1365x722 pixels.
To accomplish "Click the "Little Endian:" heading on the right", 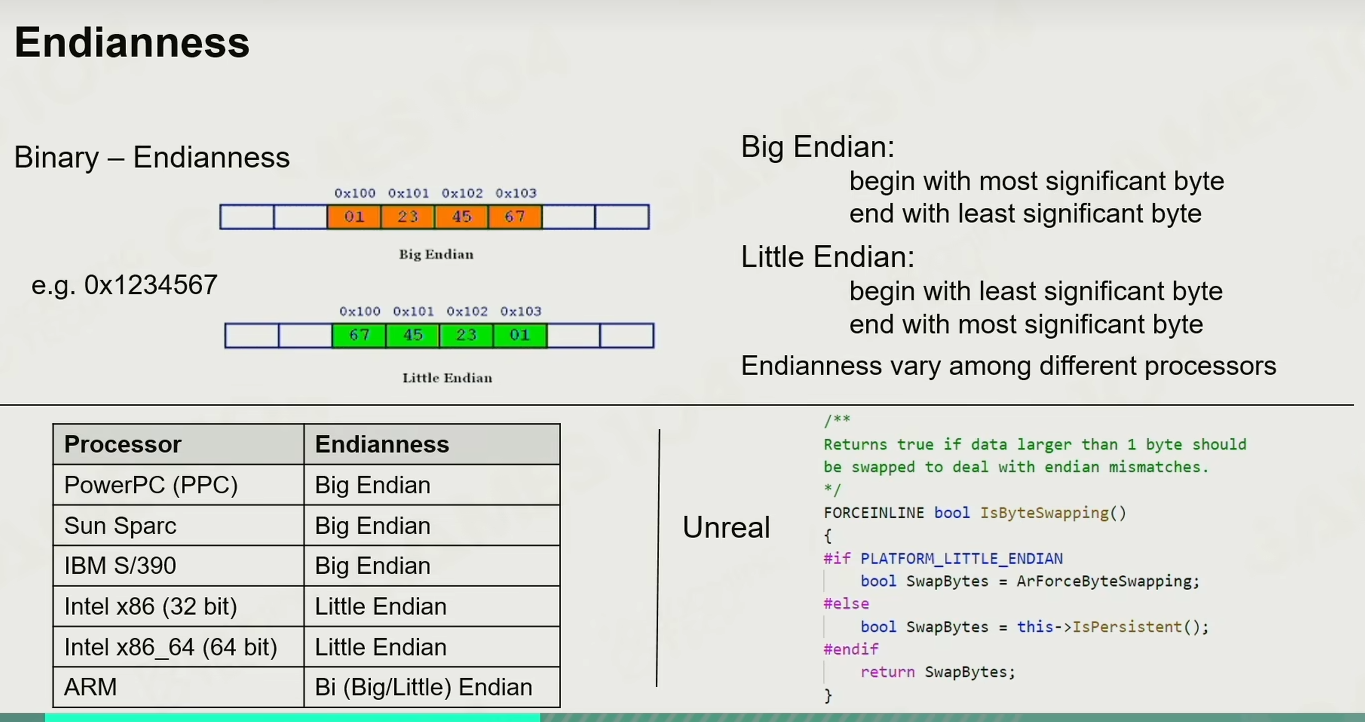I will [x=828, y=258].
